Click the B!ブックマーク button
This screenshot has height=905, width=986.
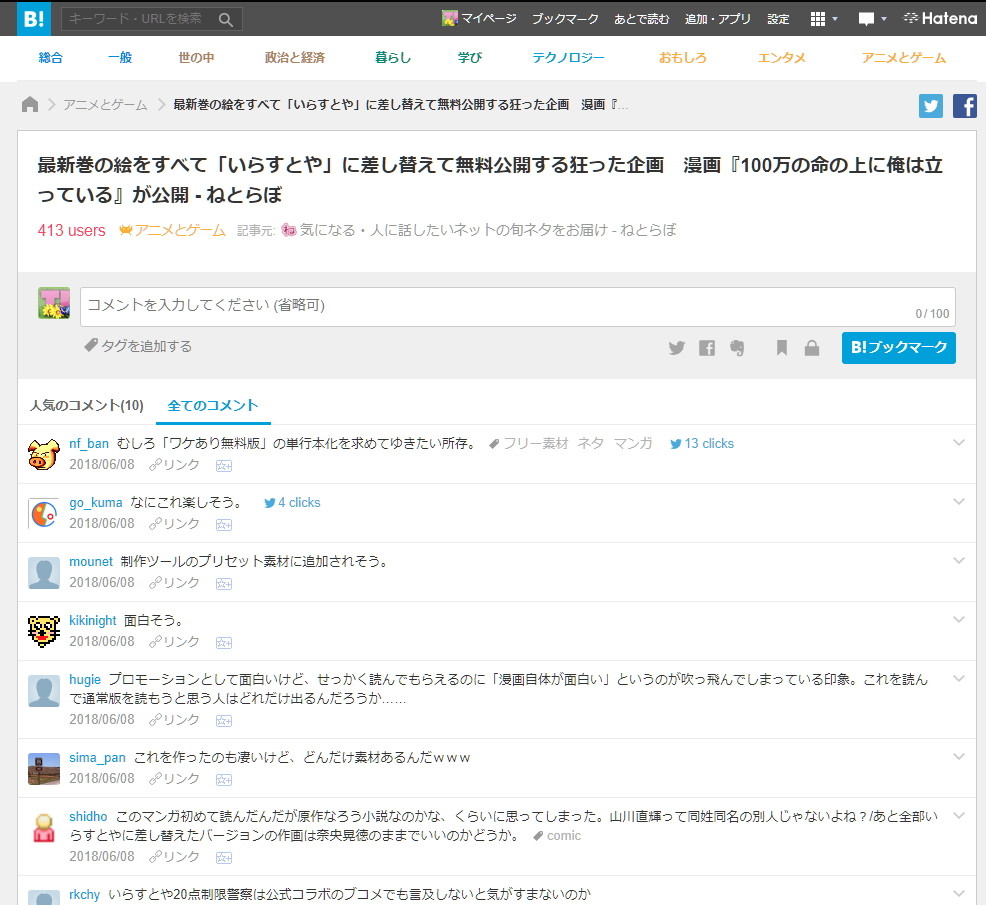click(899, 348)
